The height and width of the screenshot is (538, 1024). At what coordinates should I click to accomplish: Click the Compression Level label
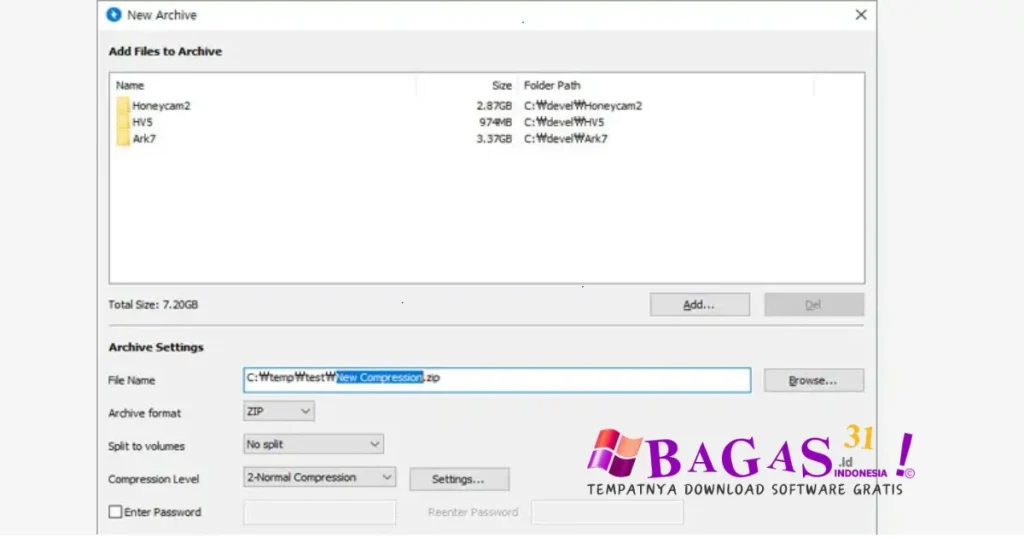tap(153, 479)
